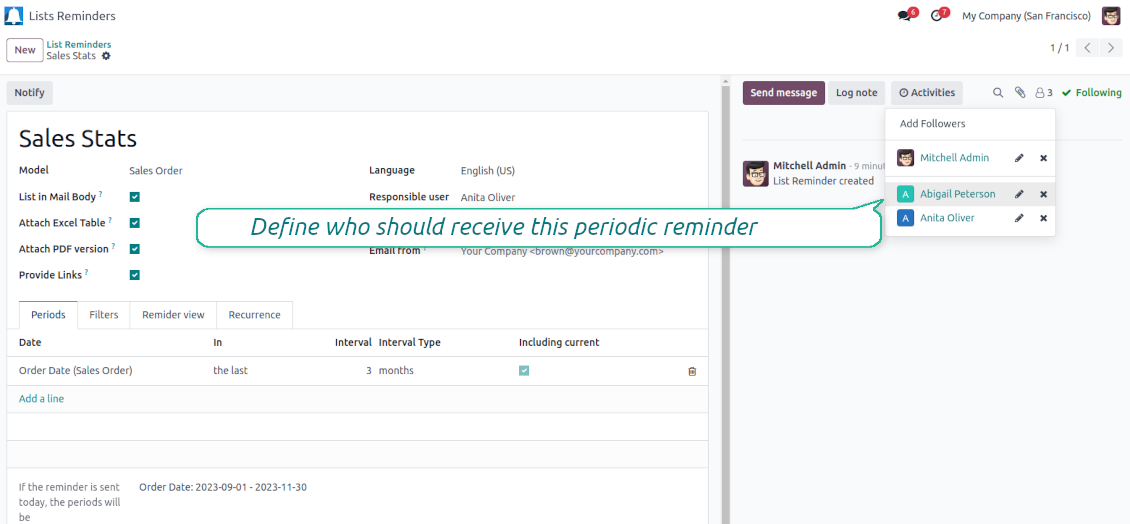Image resolution: width=1130 pixels, height=524 pixels.
Task: Go to the next record arrow
Action: click(1111, 48)
